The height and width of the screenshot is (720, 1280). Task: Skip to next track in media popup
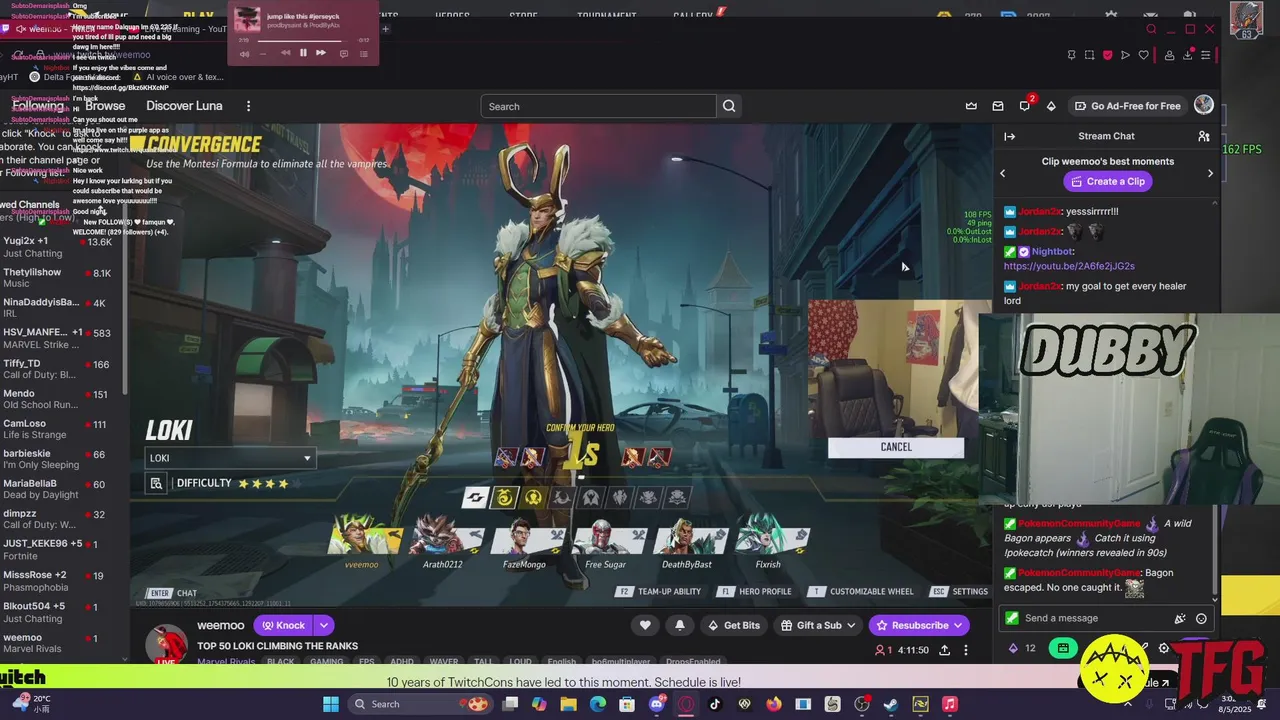pos(320,53)
